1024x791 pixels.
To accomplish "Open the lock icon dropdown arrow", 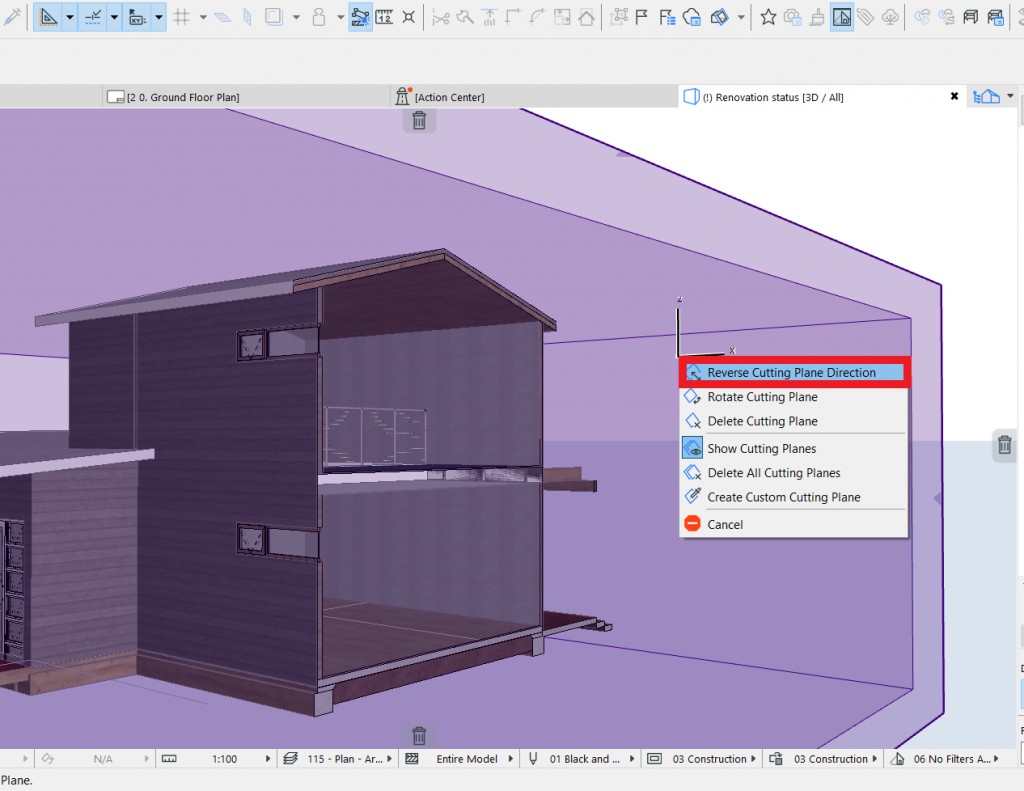I will click(x=340, y=18).
